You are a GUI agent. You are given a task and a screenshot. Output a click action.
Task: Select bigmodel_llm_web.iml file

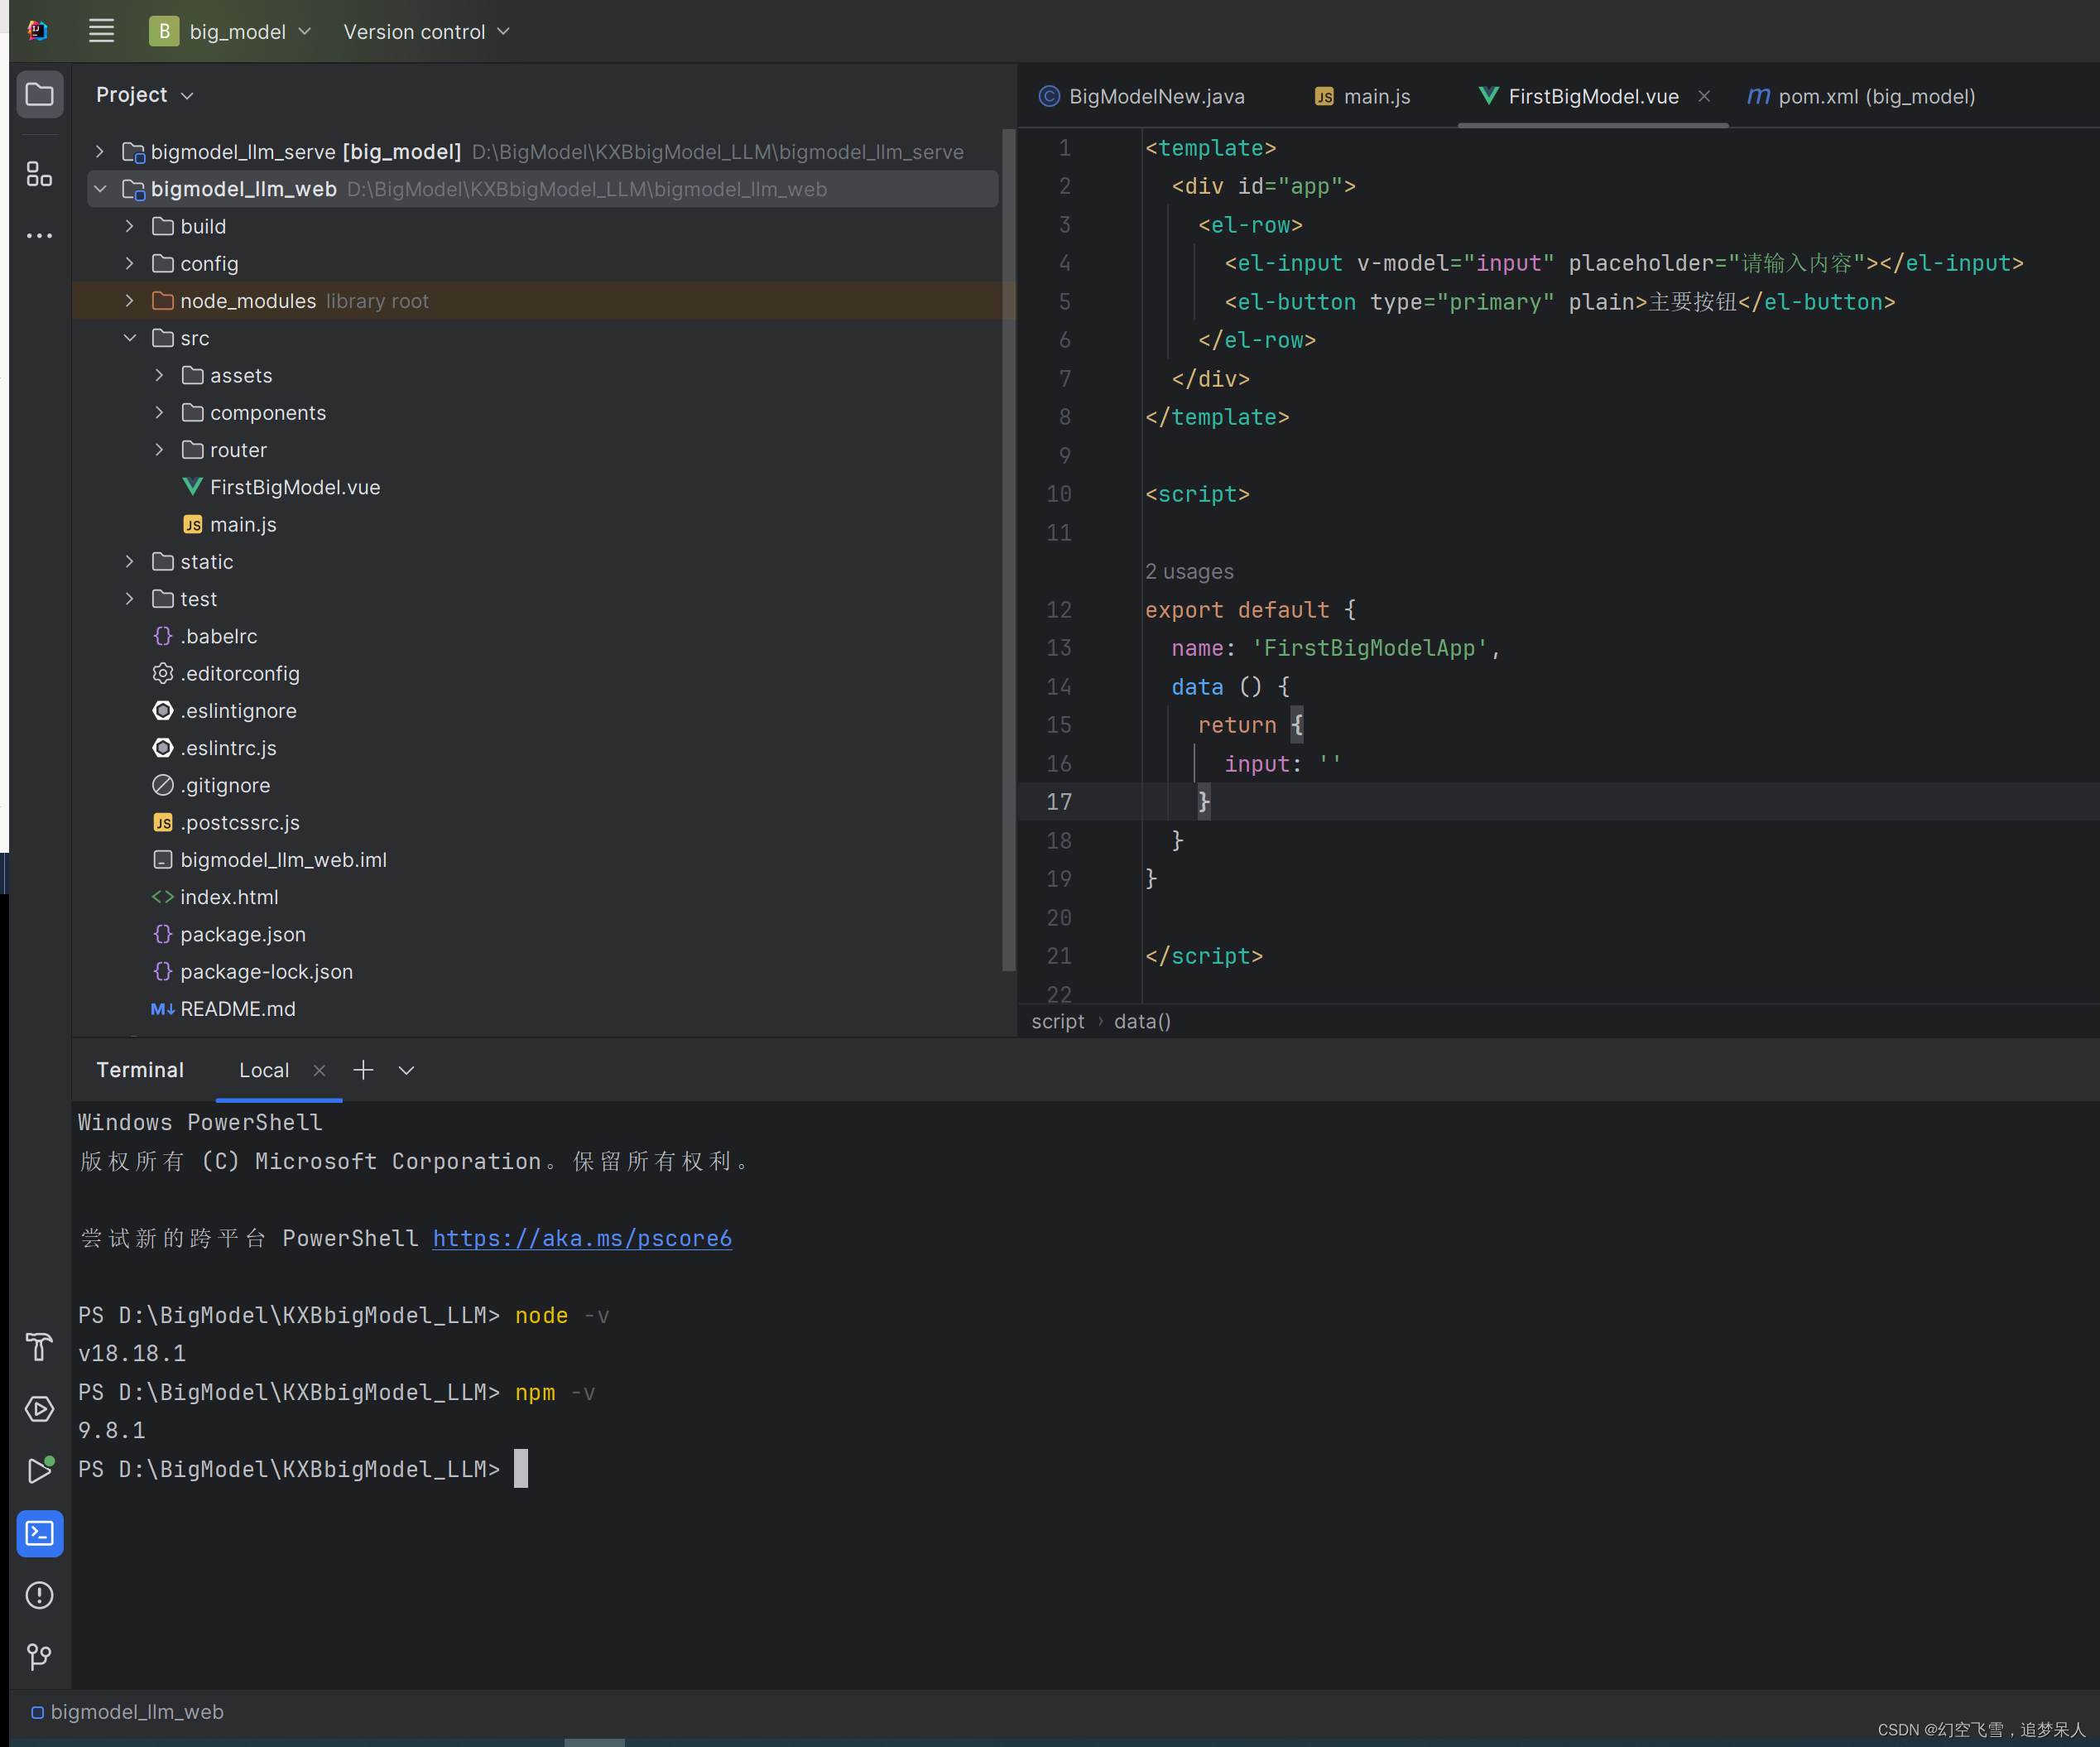click(x=269, y=860)
